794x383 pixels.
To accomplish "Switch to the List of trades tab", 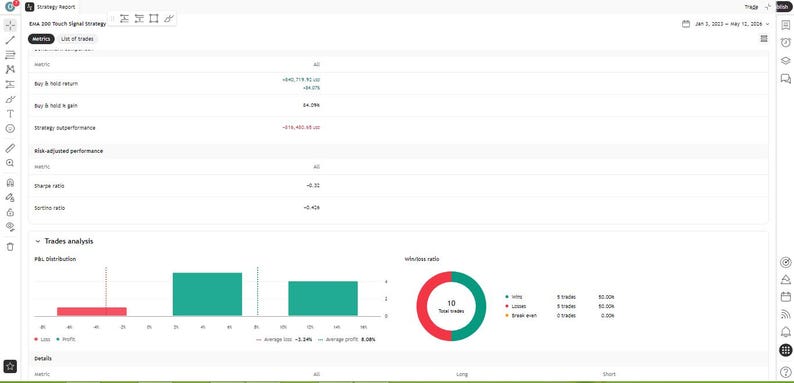I will (x=77, y=39).
